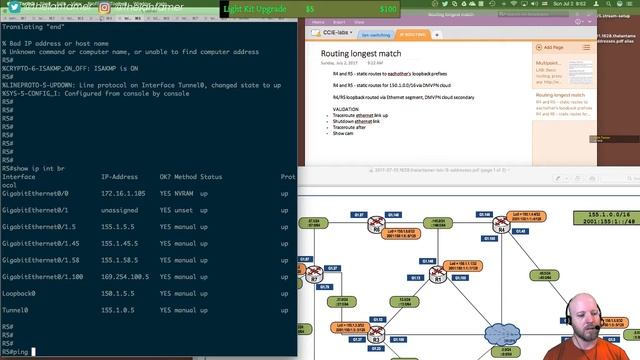Click the ISAKMP is ON log line
The height and width of the screenshot is (360, 640).
[x=70, y=69]
